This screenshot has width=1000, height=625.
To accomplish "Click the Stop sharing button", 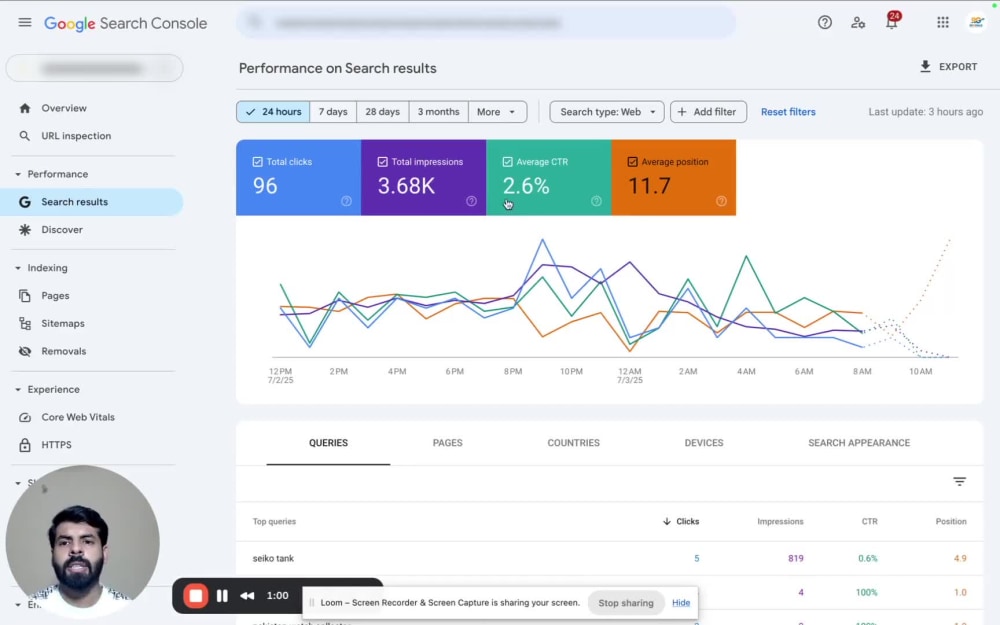I will (x=626, y=603).
